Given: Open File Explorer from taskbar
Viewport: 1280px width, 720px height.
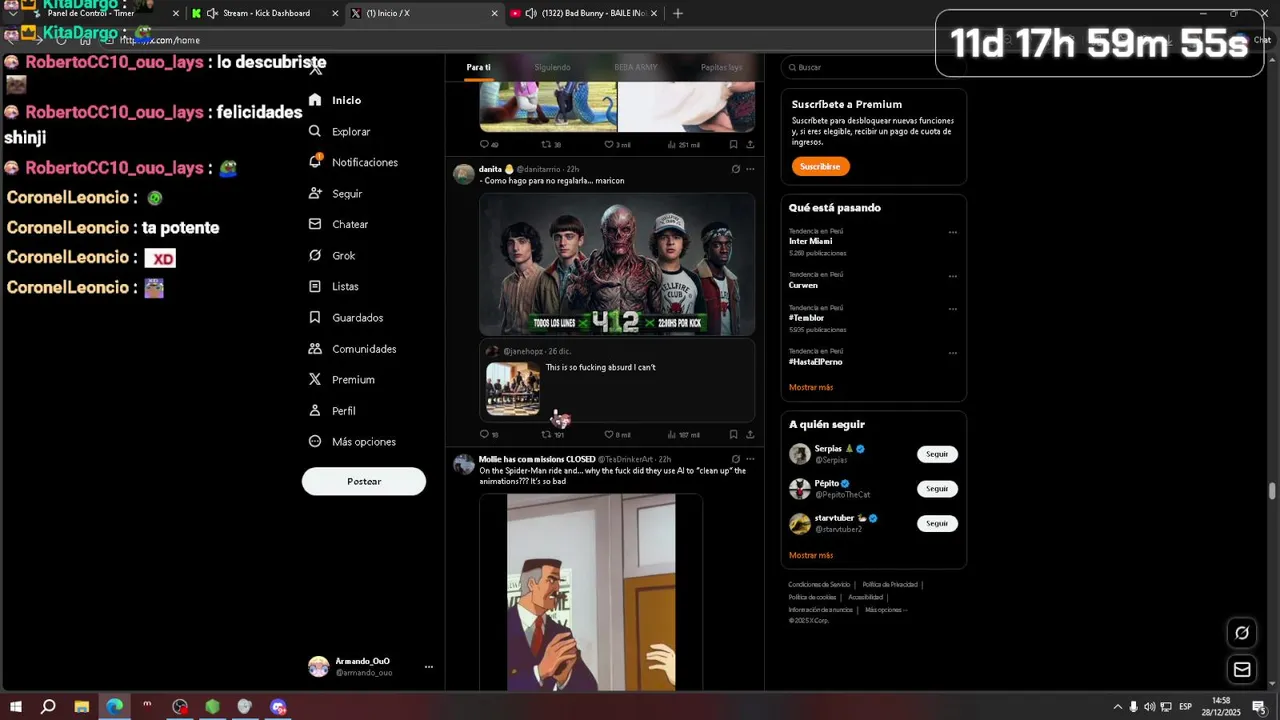Looking at the screenshot, I should pyautogui.click(x=82, y=707).
